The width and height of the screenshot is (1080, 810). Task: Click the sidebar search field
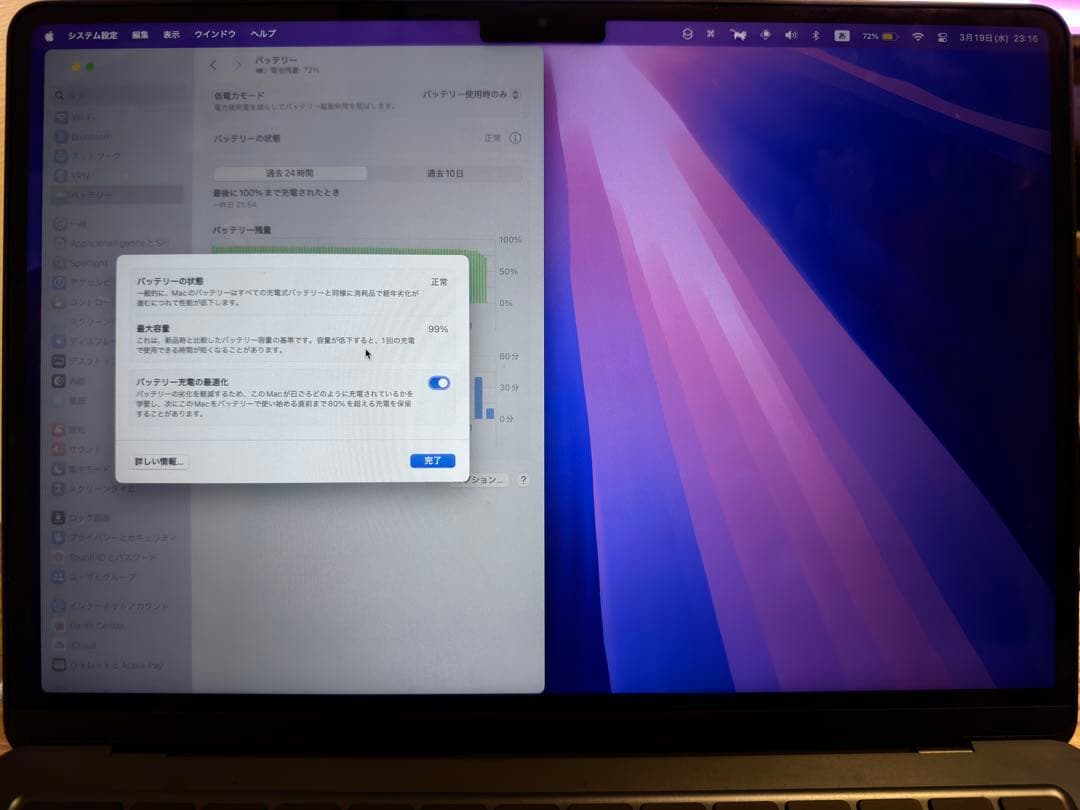click(100, 95)
